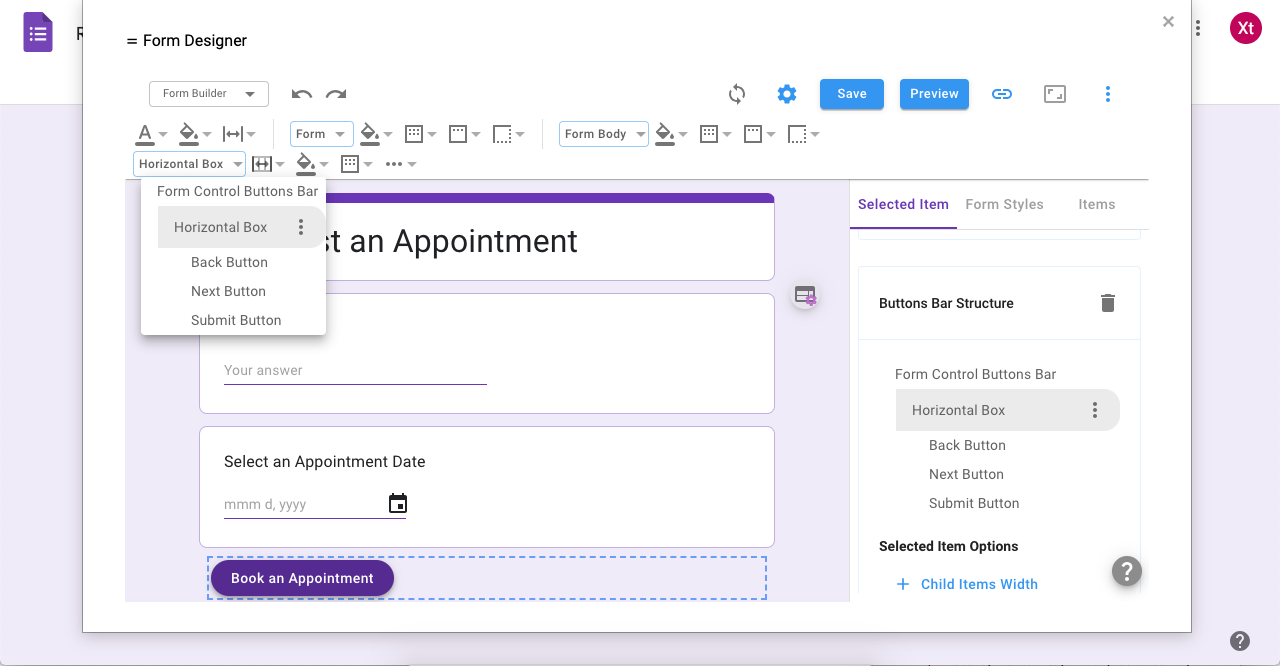This screenshot has height=666, width=1280.
Task: Click the Your answer text field
Action: click(x=355, y=371)
